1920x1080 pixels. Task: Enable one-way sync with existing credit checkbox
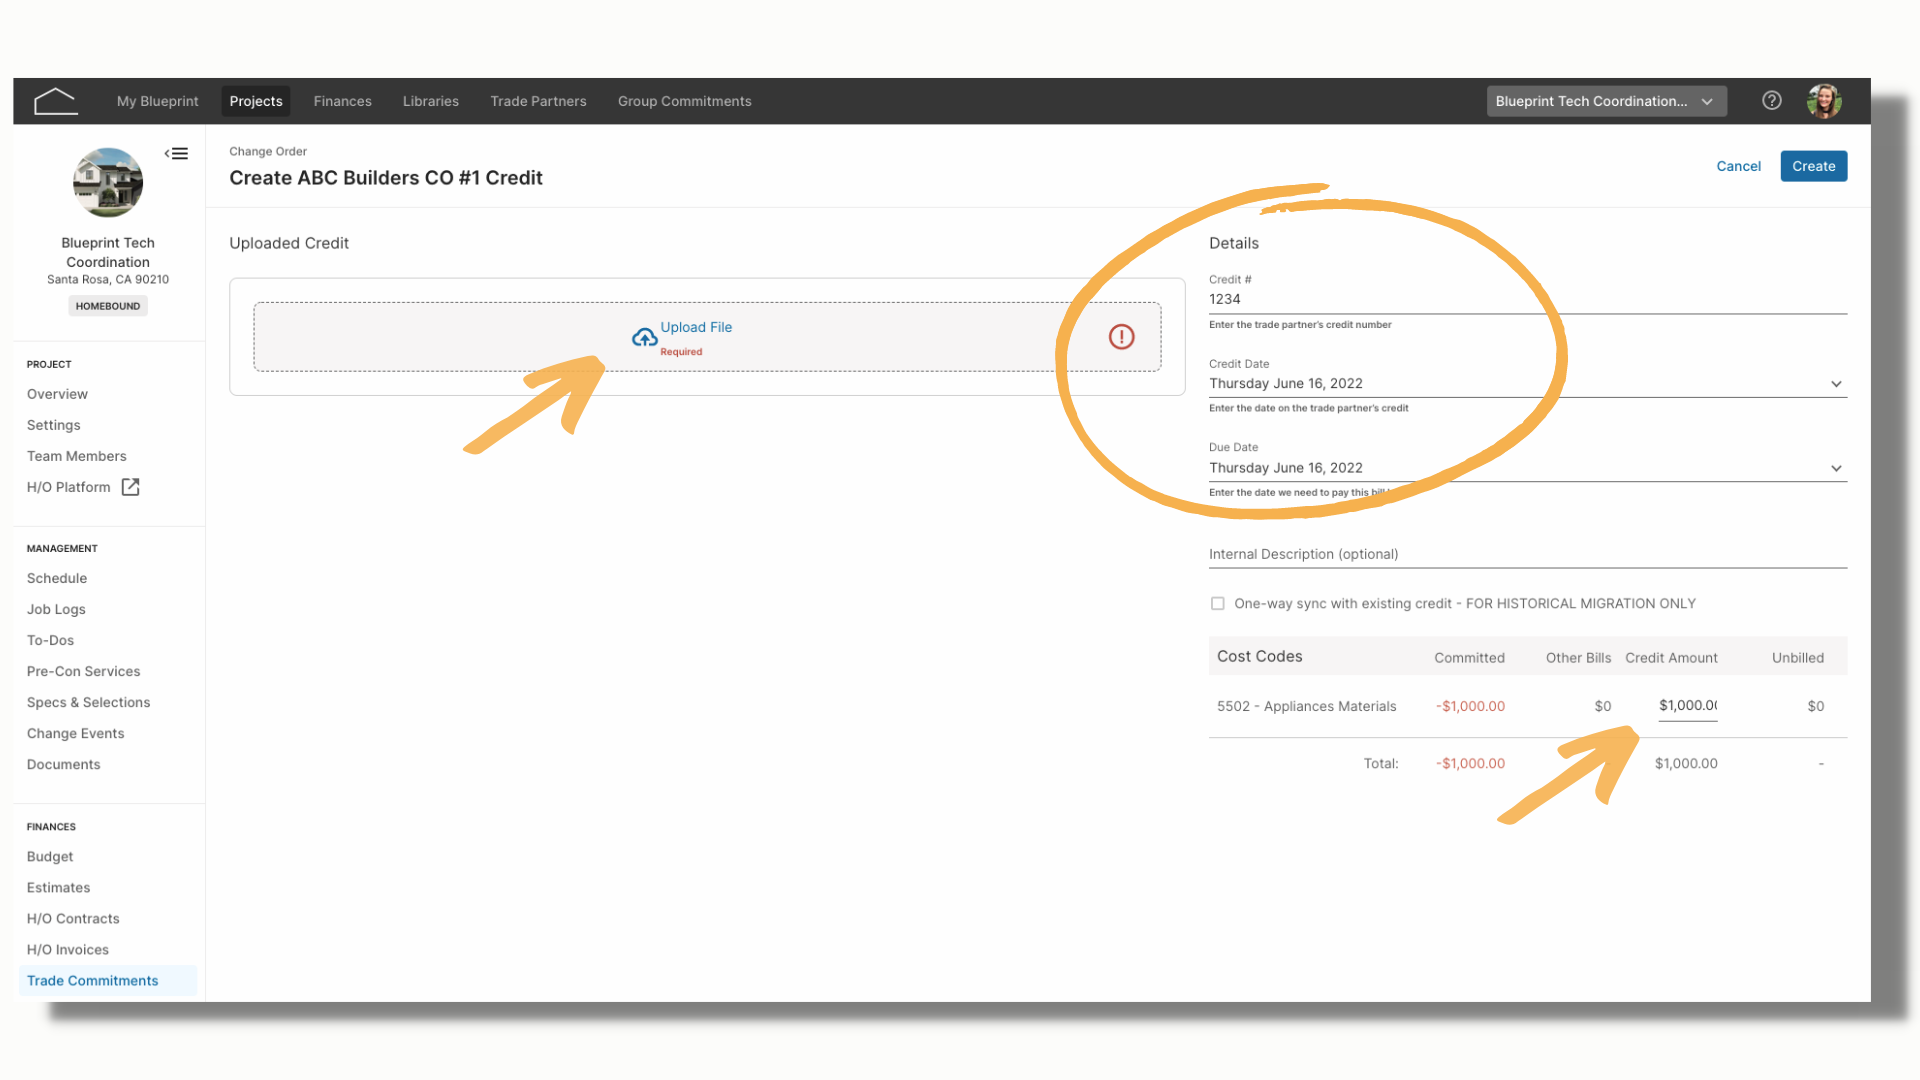(x=1217, y=603)
